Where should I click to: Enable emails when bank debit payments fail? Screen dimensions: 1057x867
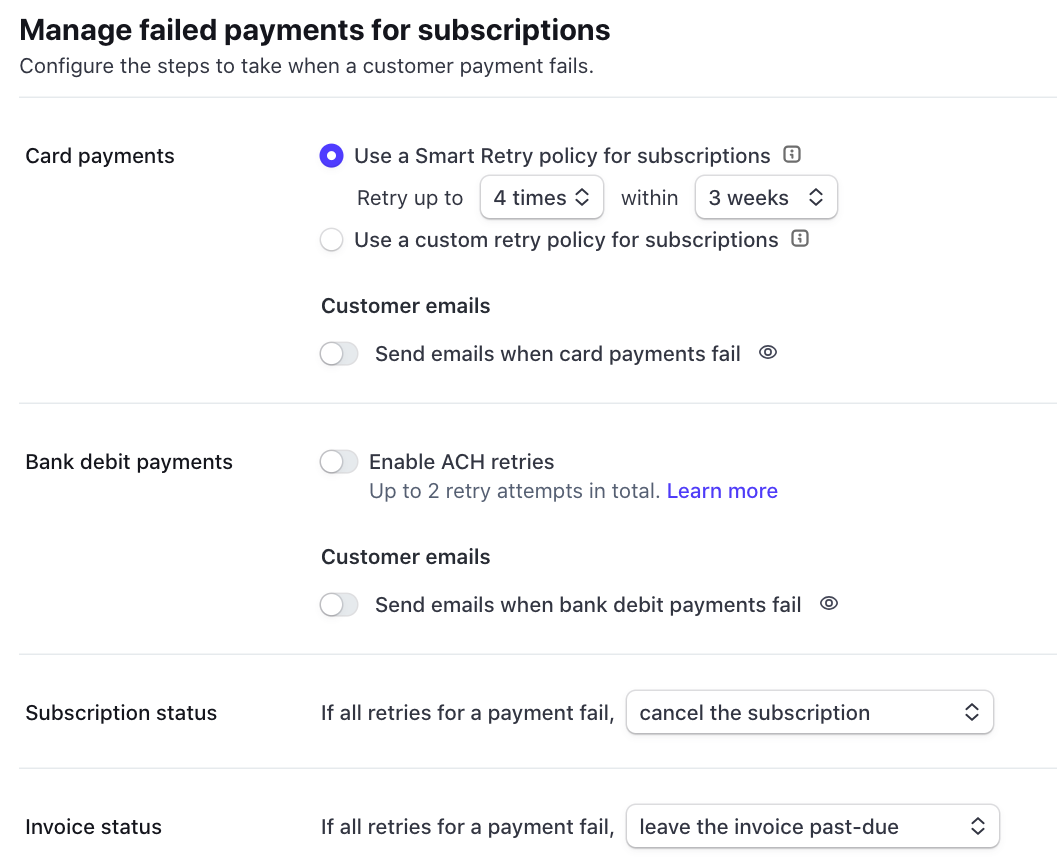(x=339, y=604)
